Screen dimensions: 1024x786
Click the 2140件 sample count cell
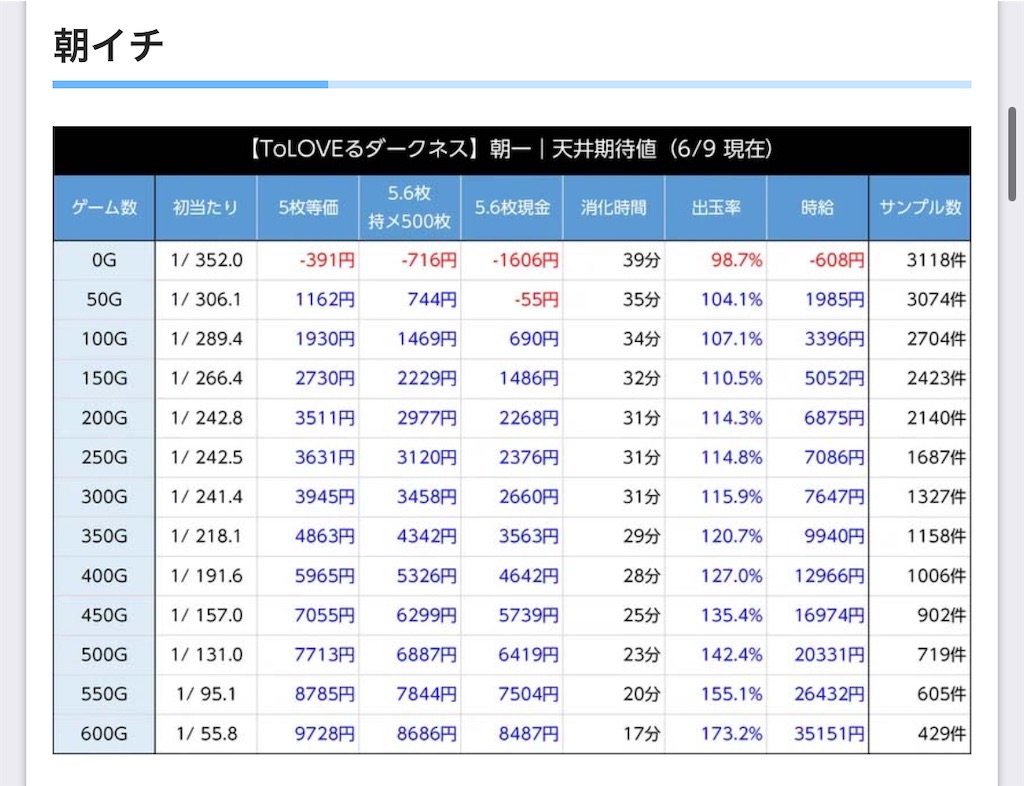920,418
